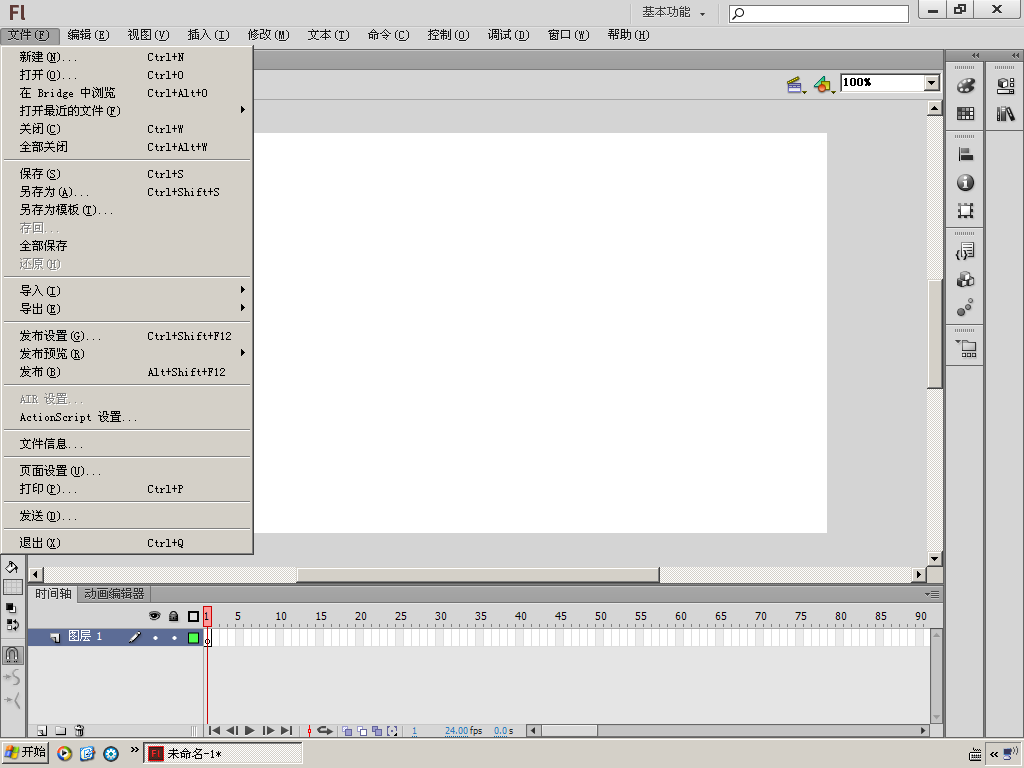This screenshot has width=1024, height=768.
Task: Choose 另存为 from the File menu
Action: [127, 191]
